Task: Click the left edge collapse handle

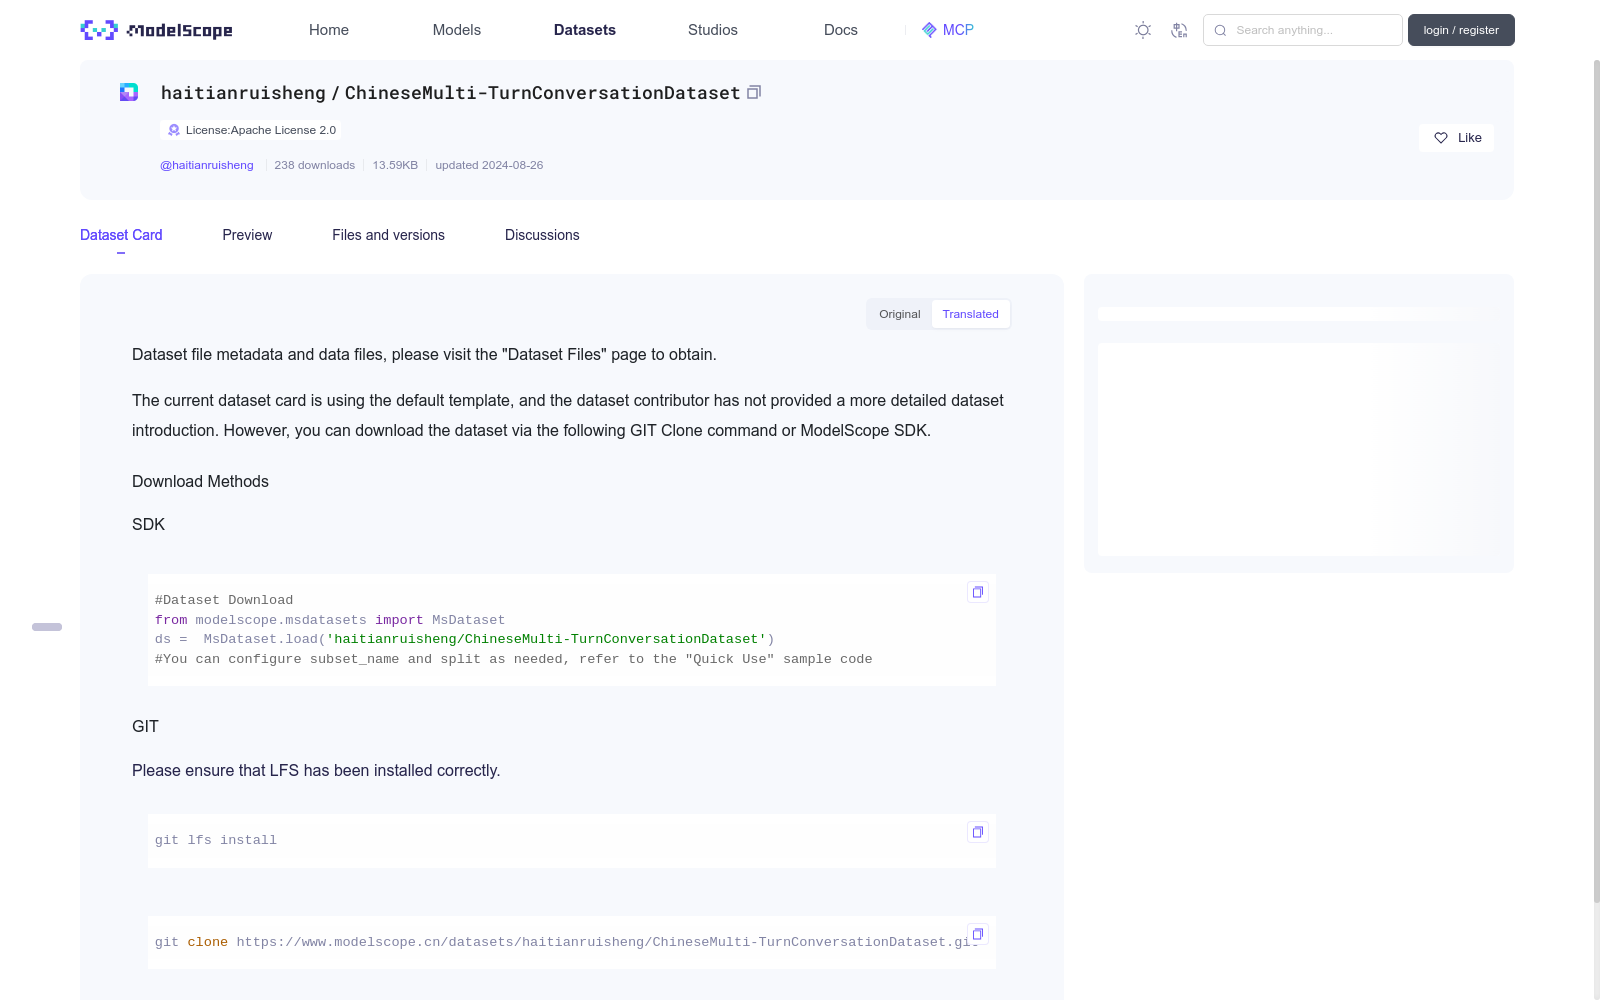Action: pyautogui.click(x=47, y=627)
